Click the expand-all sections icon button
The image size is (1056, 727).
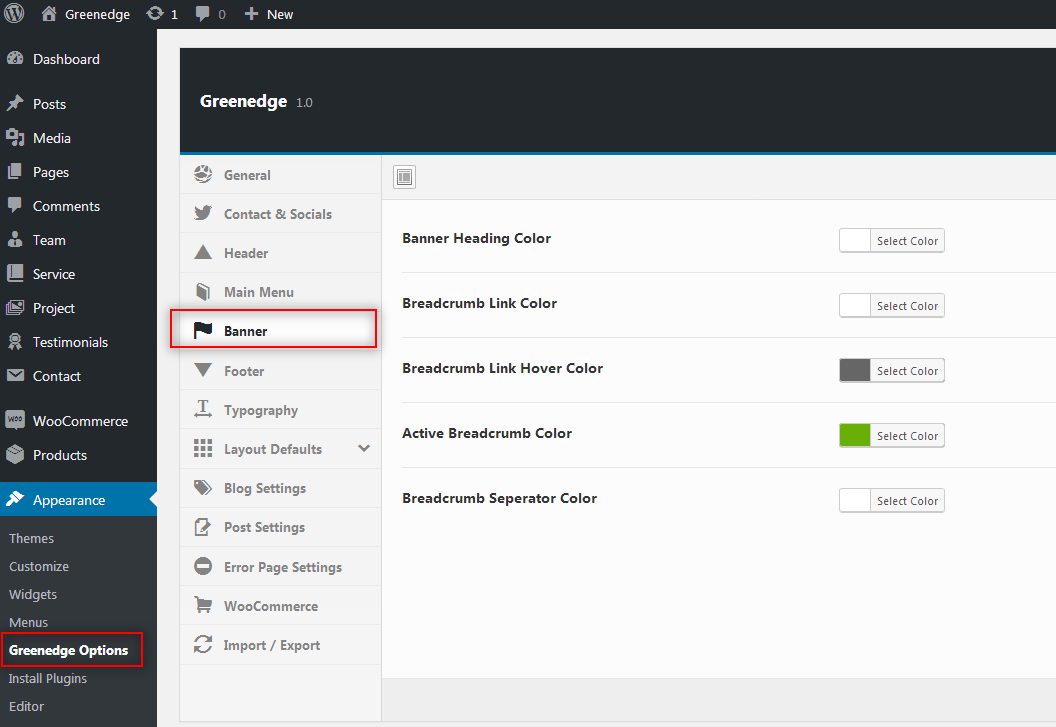(x=404, y=177)
